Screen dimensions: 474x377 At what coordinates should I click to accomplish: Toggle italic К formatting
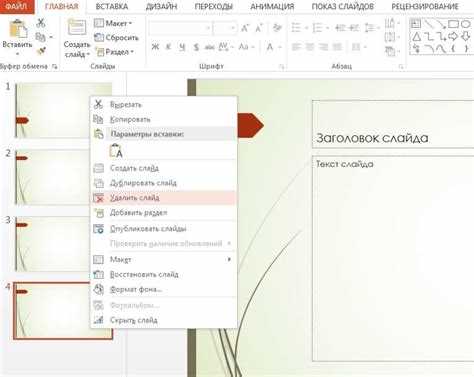click(168, 47)
